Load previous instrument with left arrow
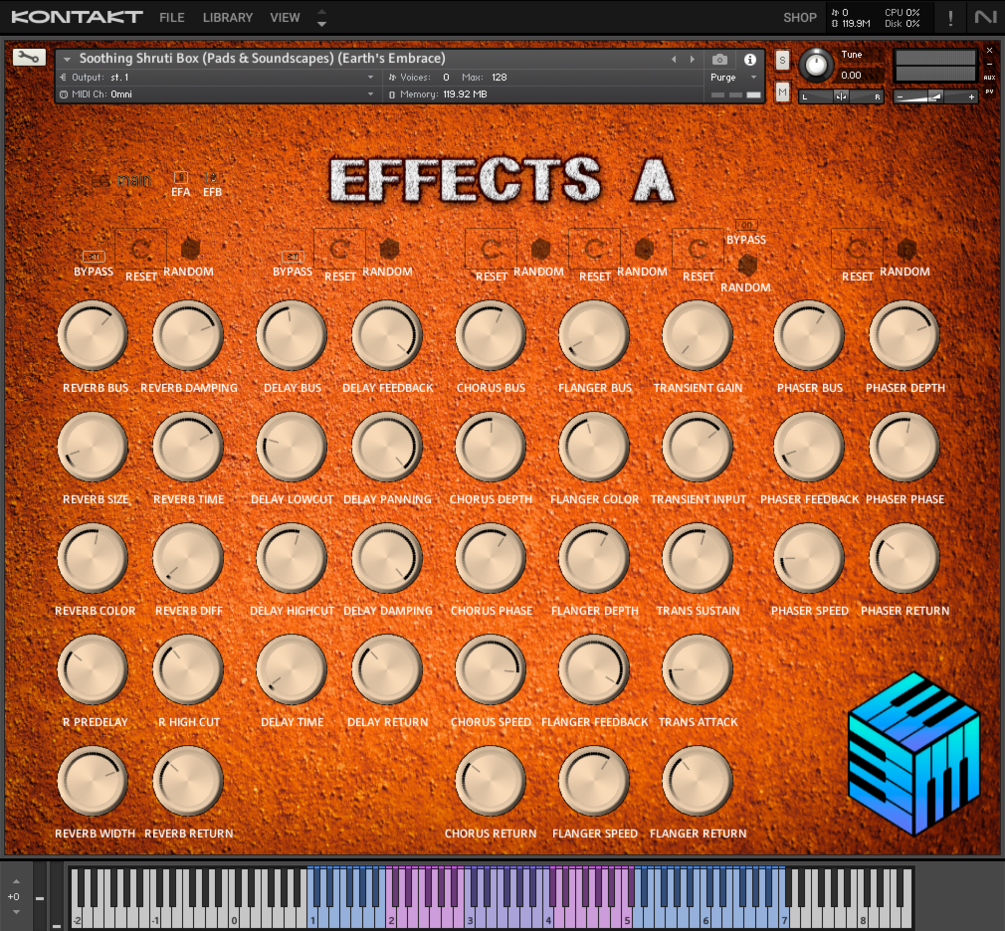Image resolution: width=1005 pixels, height=931 pixels. [674, 59]
